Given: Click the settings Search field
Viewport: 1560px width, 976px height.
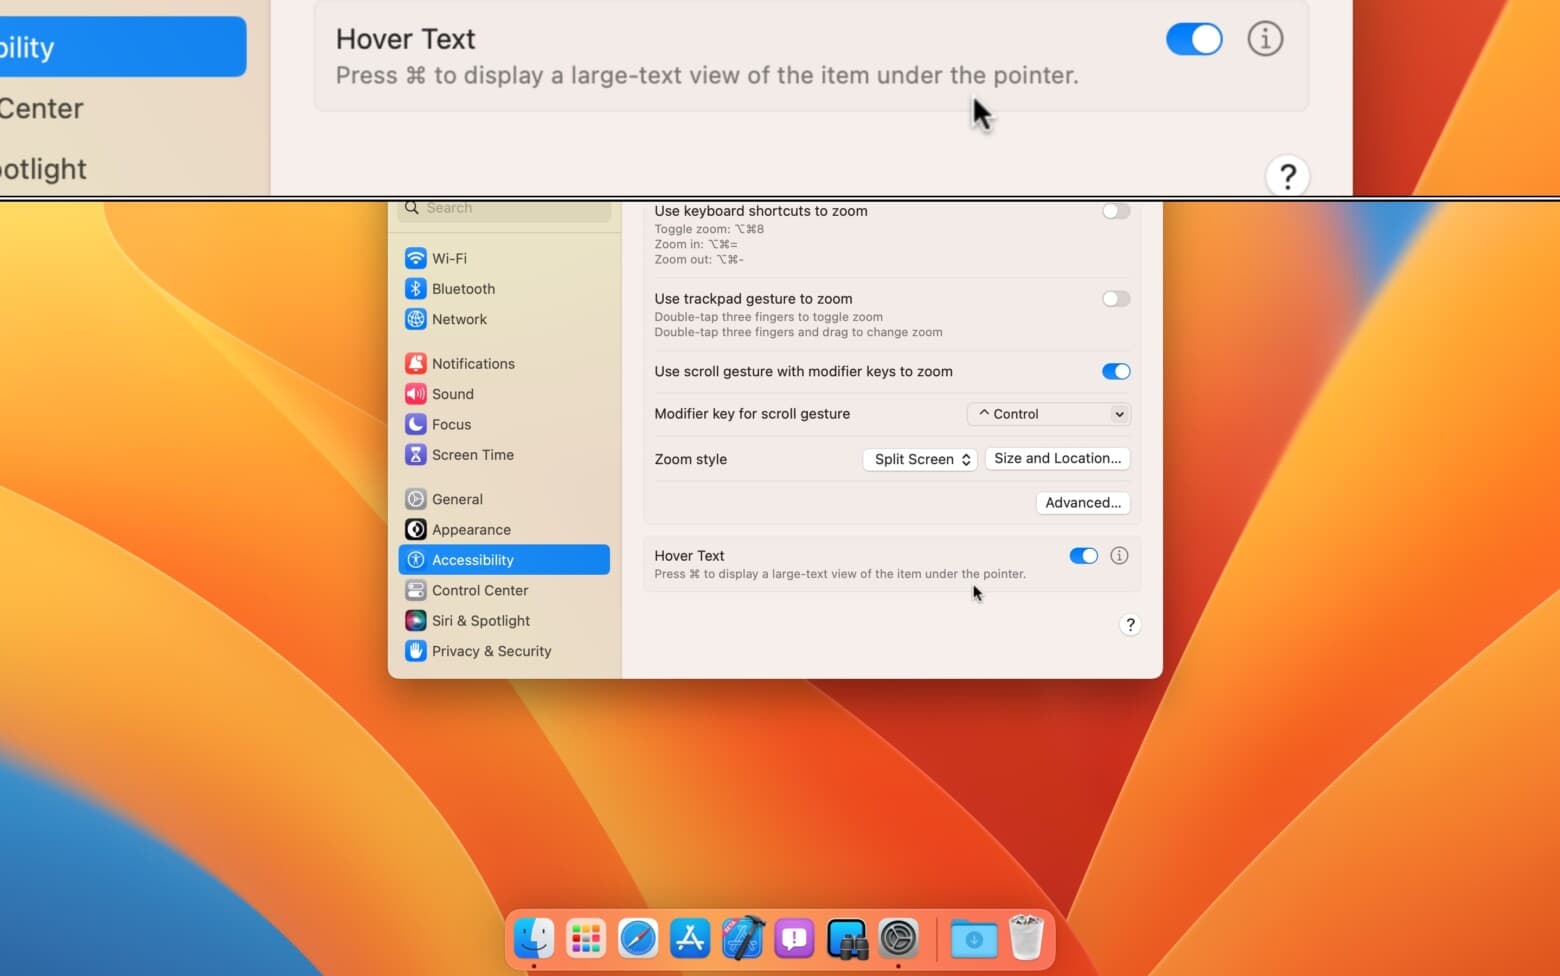Looking at the screenshot, I should [504, 208].
